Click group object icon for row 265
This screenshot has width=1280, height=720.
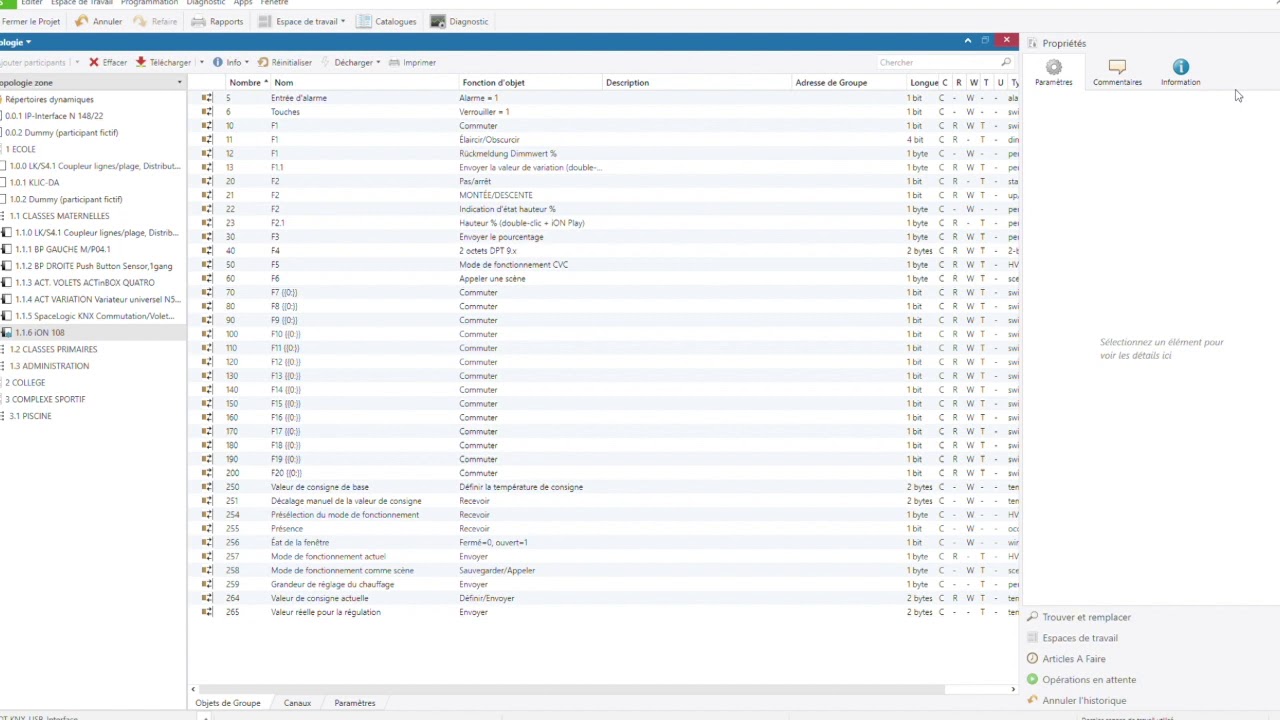pyautogui.click(x=207, y=612)
